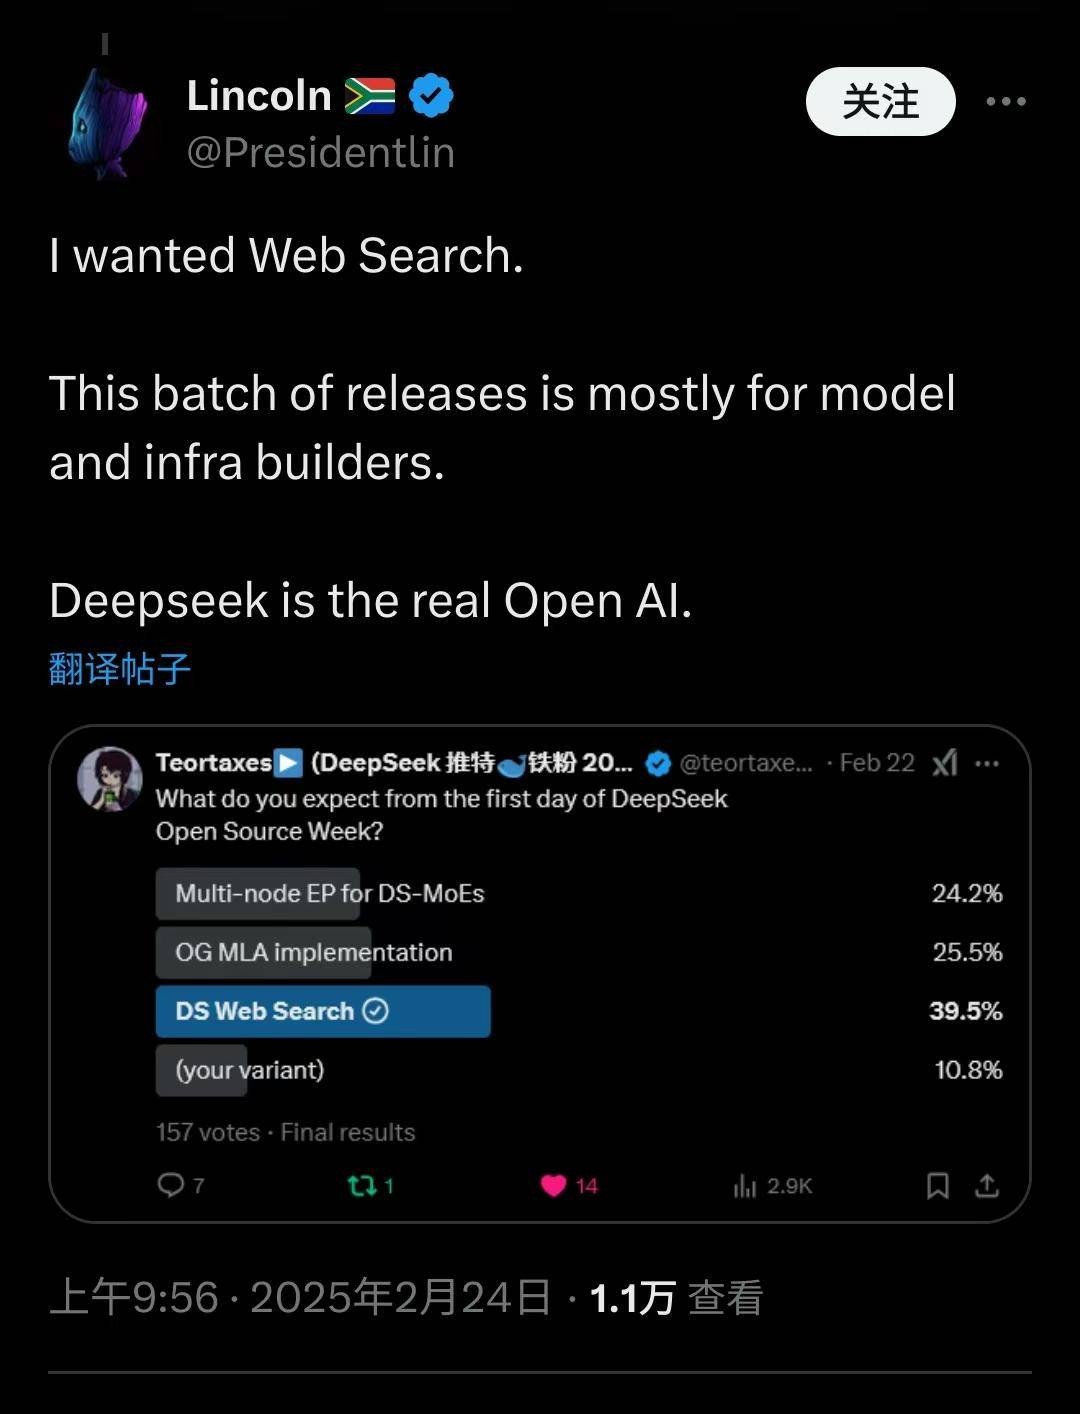Click Lincoln's Groot profile avatar
1080x1414 pixels.
110,124
